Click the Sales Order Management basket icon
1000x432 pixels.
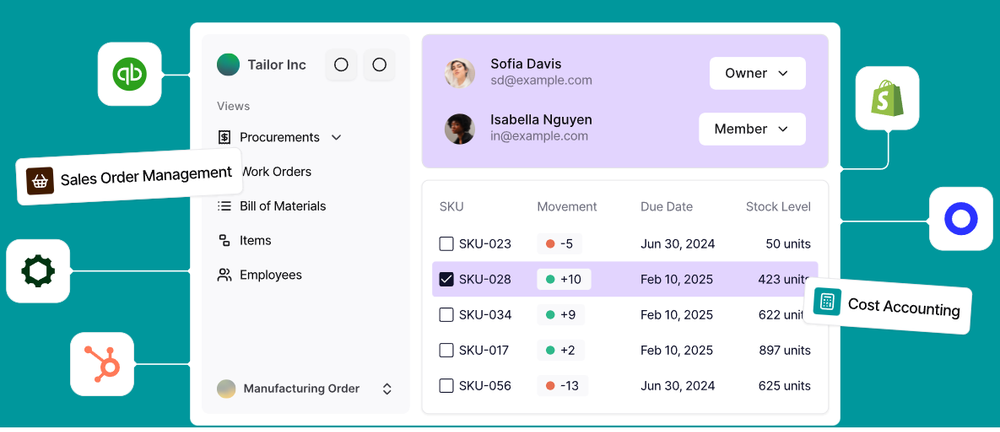pos(40,181)
